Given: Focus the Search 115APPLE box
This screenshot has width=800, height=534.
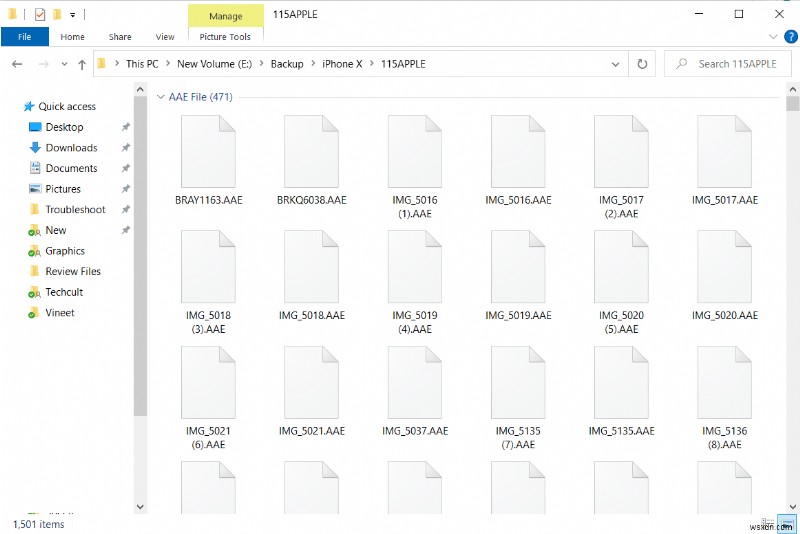Looking at the screenshot, I should pyautogui.click(x=728, y=64).
